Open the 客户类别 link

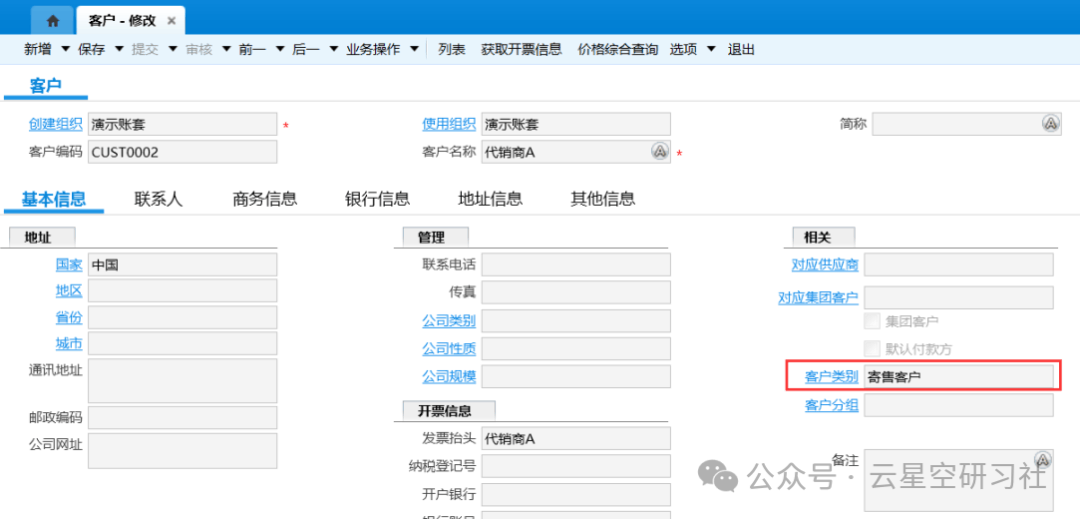point(831,377)
